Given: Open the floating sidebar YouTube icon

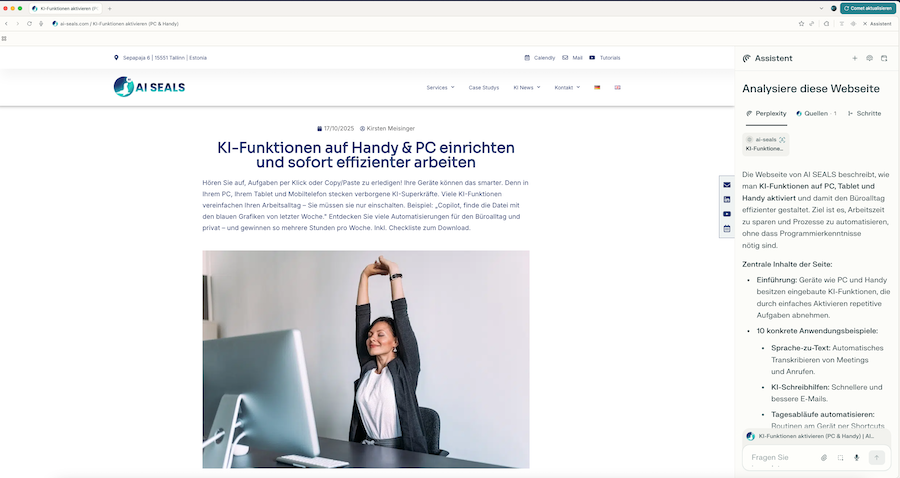Looking at the screenshot, I should [727, 214].
